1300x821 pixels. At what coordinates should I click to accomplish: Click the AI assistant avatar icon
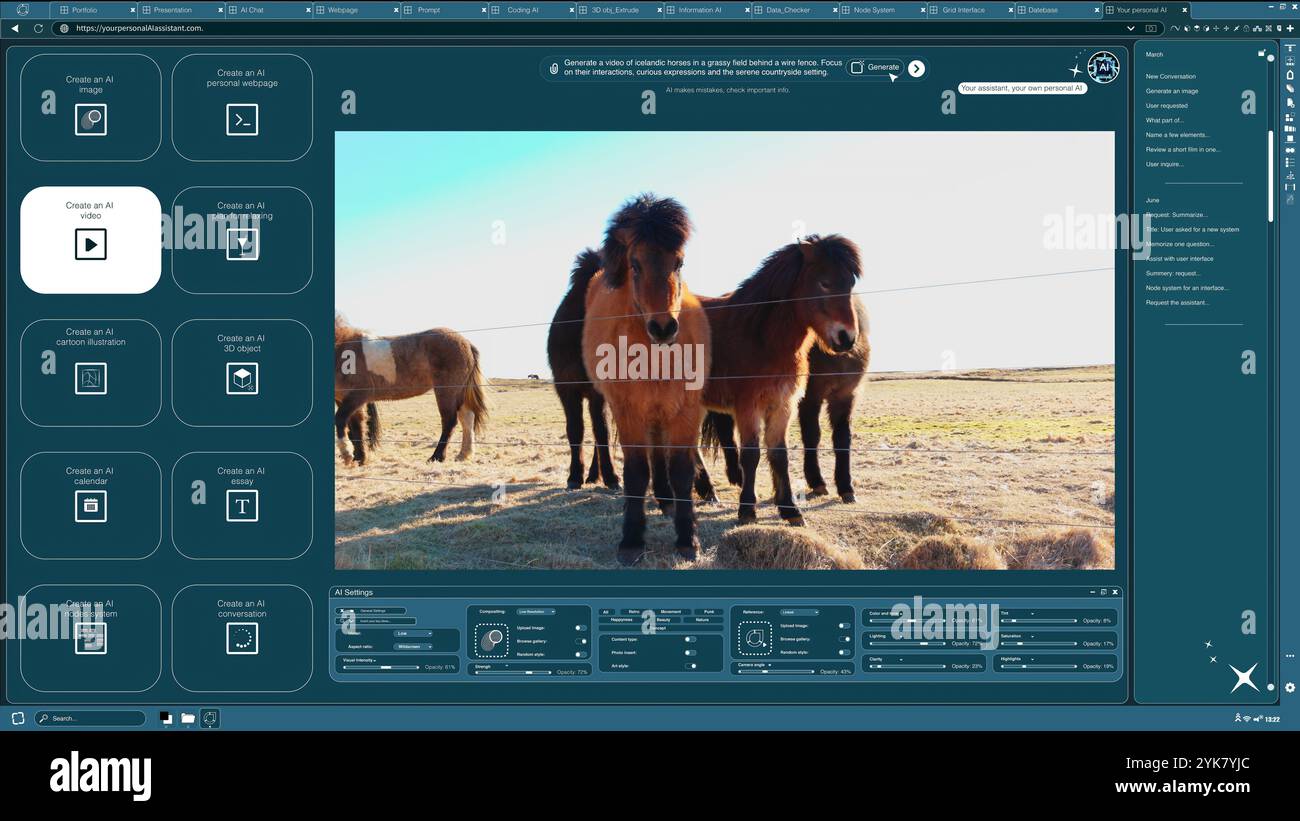[1103, 67]
